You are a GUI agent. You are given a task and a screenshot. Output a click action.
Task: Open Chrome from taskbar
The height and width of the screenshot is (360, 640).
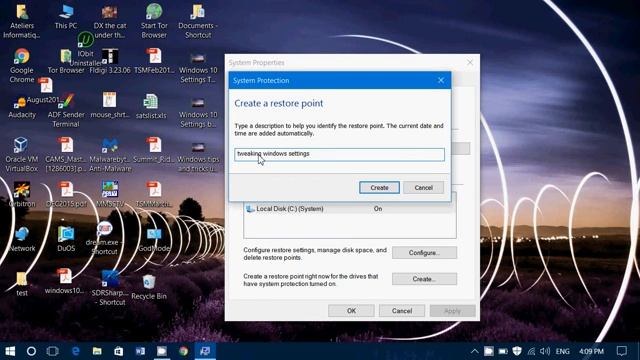click(x=184, y=351)
